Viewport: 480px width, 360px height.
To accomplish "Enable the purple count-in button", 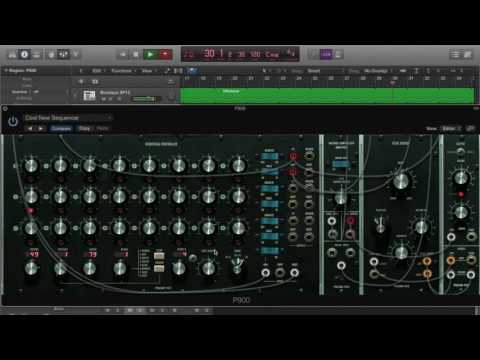I will (x=326, y=54).
